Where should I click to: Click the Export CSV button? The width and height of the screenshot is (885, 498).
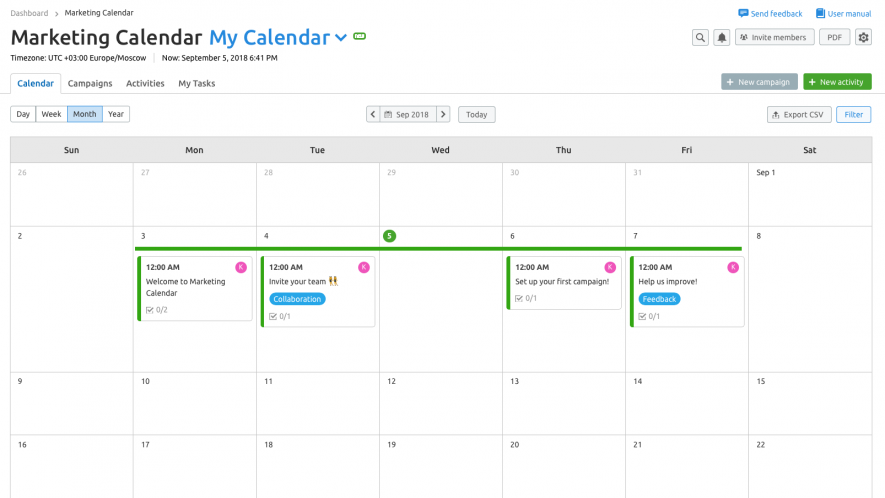[799, 115]
